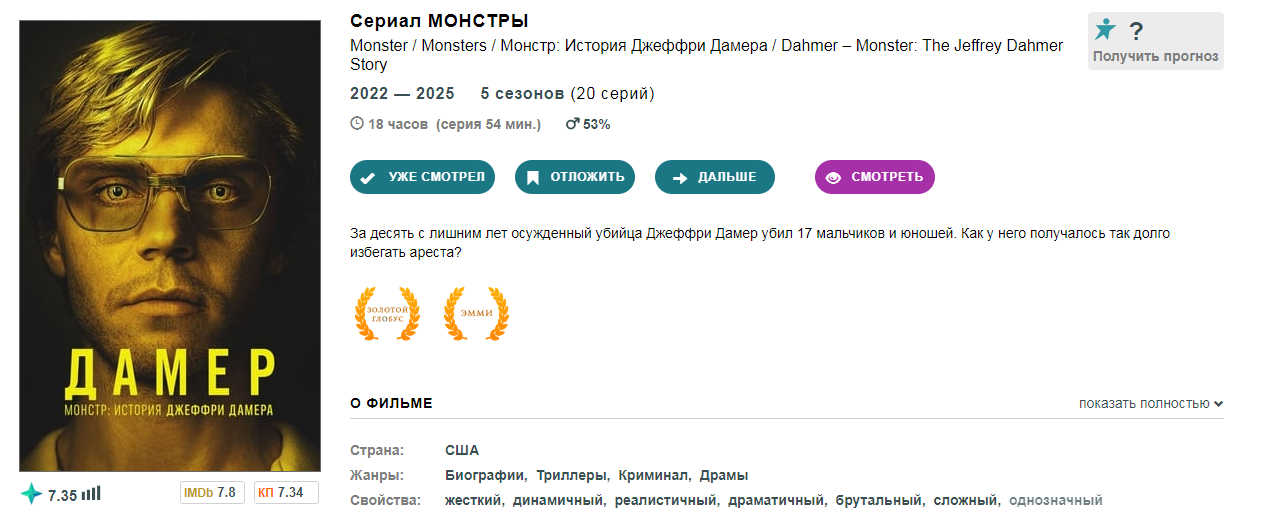1286x514 pixels.
Task: Open the КП 7.34 rating badge
Action: pyautogui.click(x=285, y=492)
